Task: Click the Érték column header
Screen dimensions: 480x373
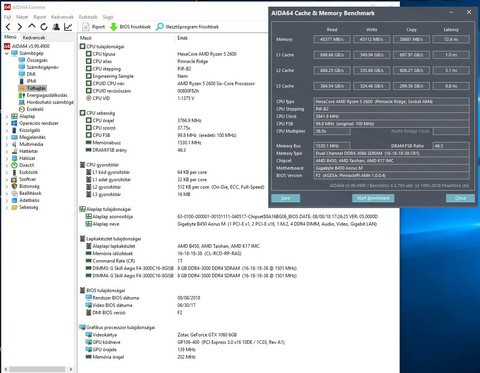Action: coord(182,38)
